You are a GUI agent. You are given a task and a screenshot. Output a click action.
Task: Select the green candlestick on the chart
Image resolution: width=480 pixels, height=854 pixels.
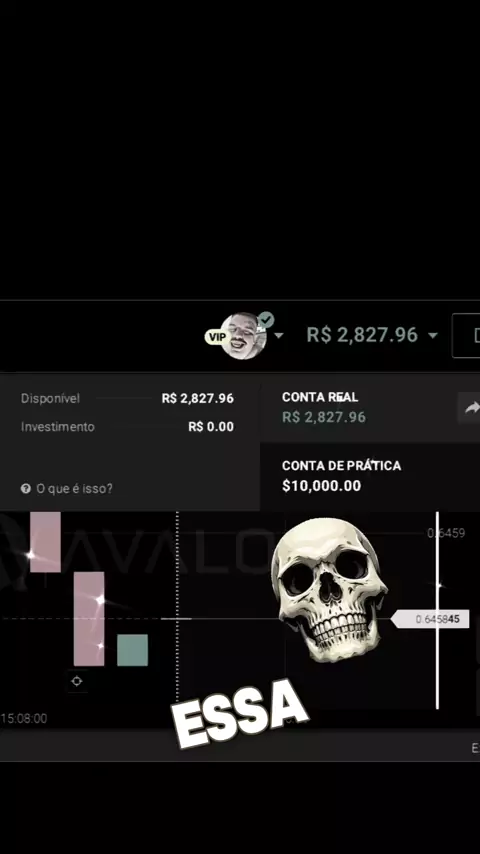click(x=132, y=650)
